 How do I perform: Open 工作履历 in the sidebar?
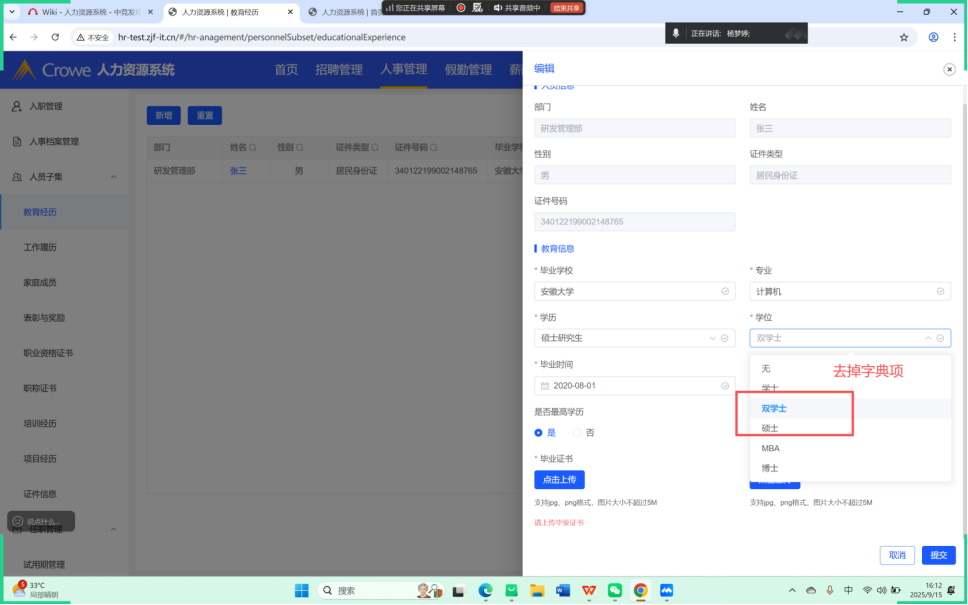click(x=40, y=248)
